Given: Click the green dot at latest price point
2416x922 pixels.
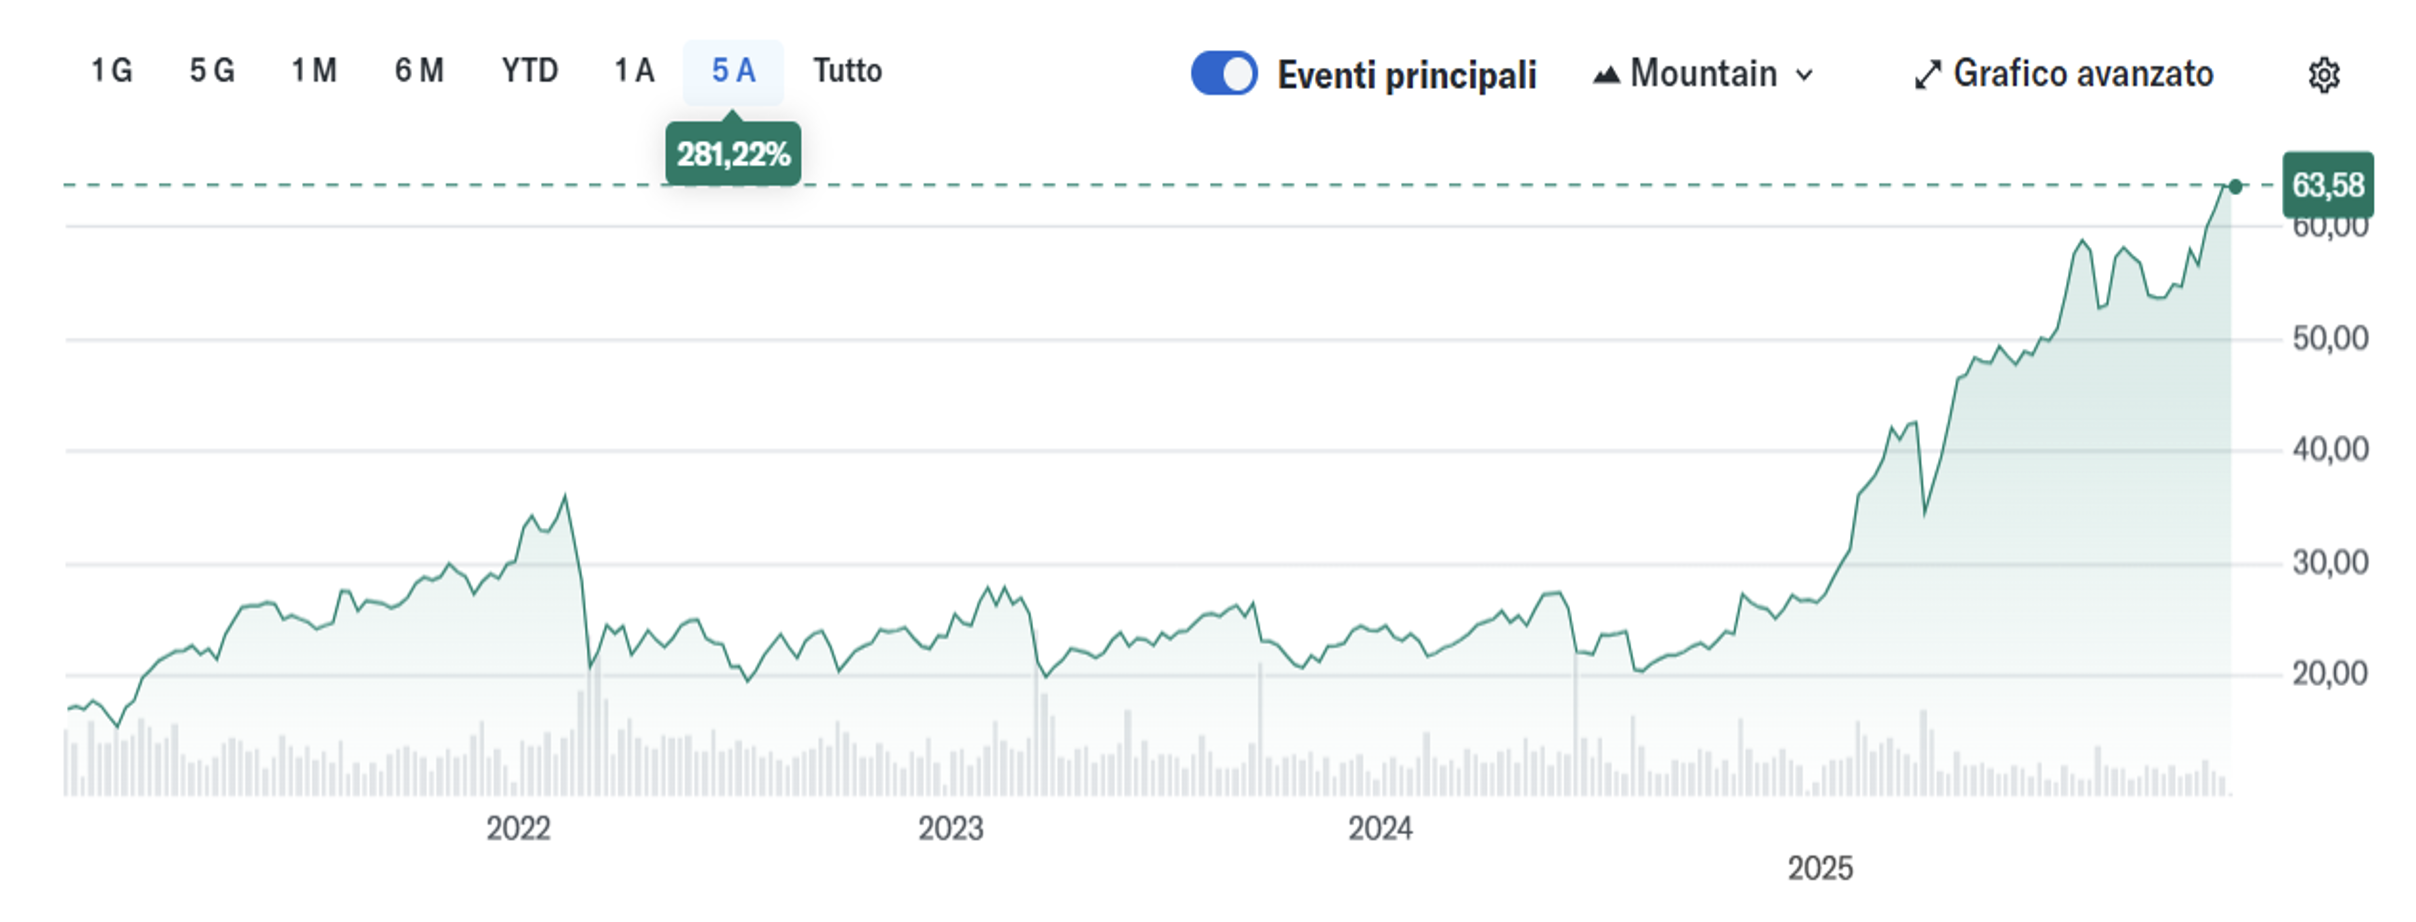Looking at the screenshot, I should (x=2235, y=187).
